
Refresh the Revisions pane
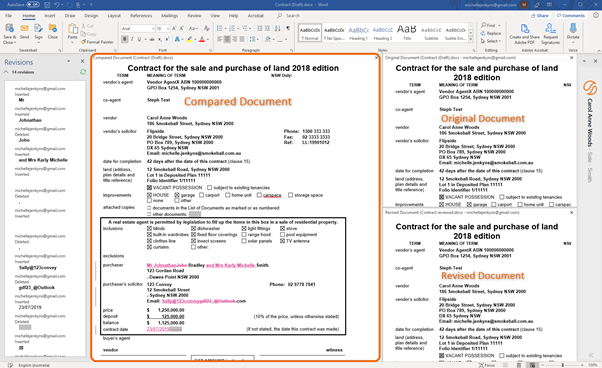(83, 72)
